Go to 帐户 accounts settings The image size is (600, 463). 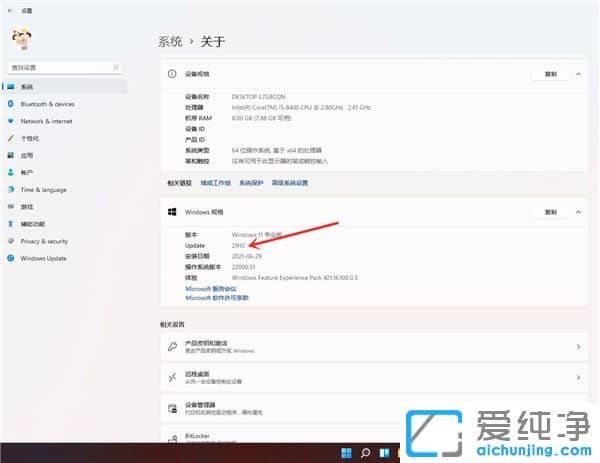pyautogui.click(x=27, y=172)
